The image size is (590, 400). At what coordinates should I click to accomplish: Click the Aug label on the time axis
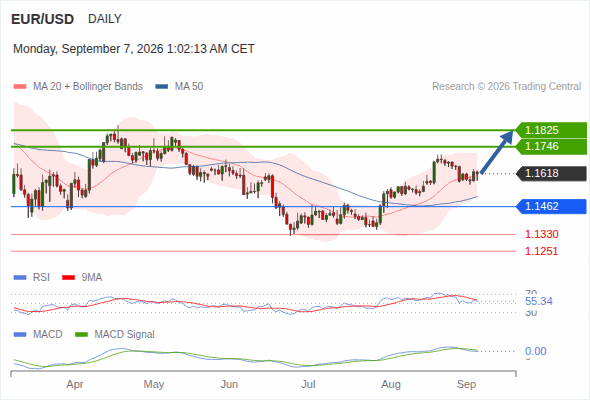[391, 385]
